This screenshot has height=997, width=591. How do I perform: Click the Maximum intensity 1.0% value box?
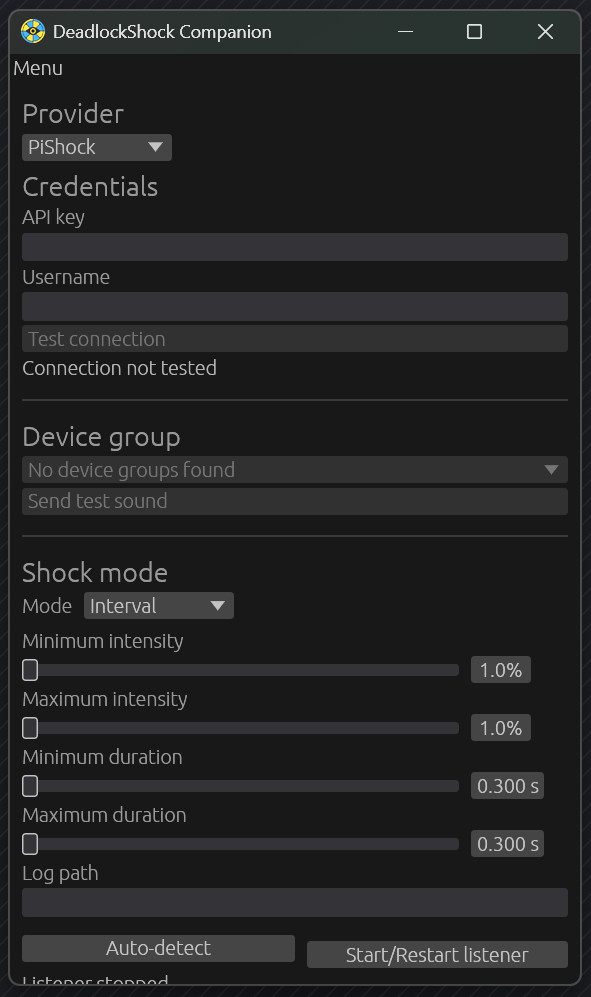(501, 728)
